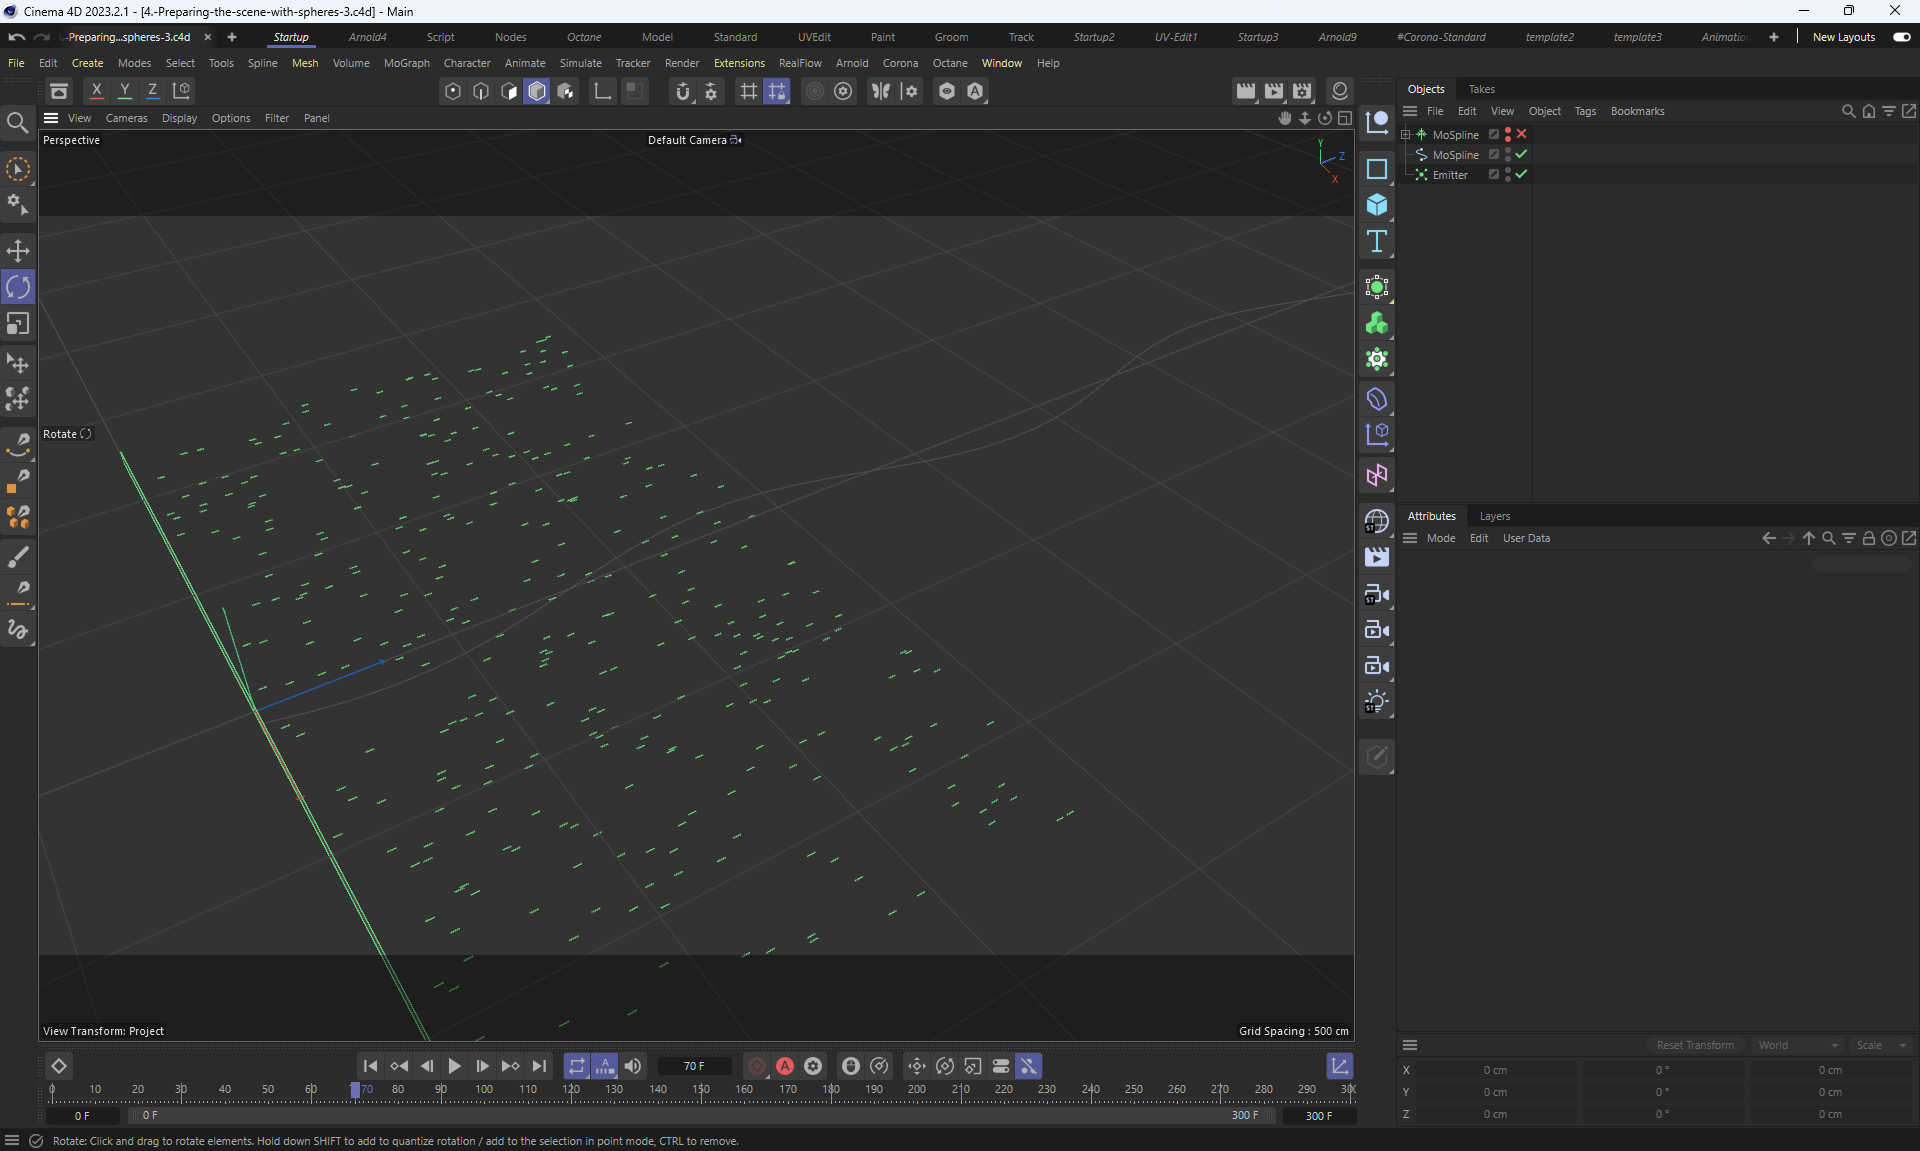The height and width of the screenshot is (1151, 1920).
Task: Select the Scale tool
Action: [18, 324]
